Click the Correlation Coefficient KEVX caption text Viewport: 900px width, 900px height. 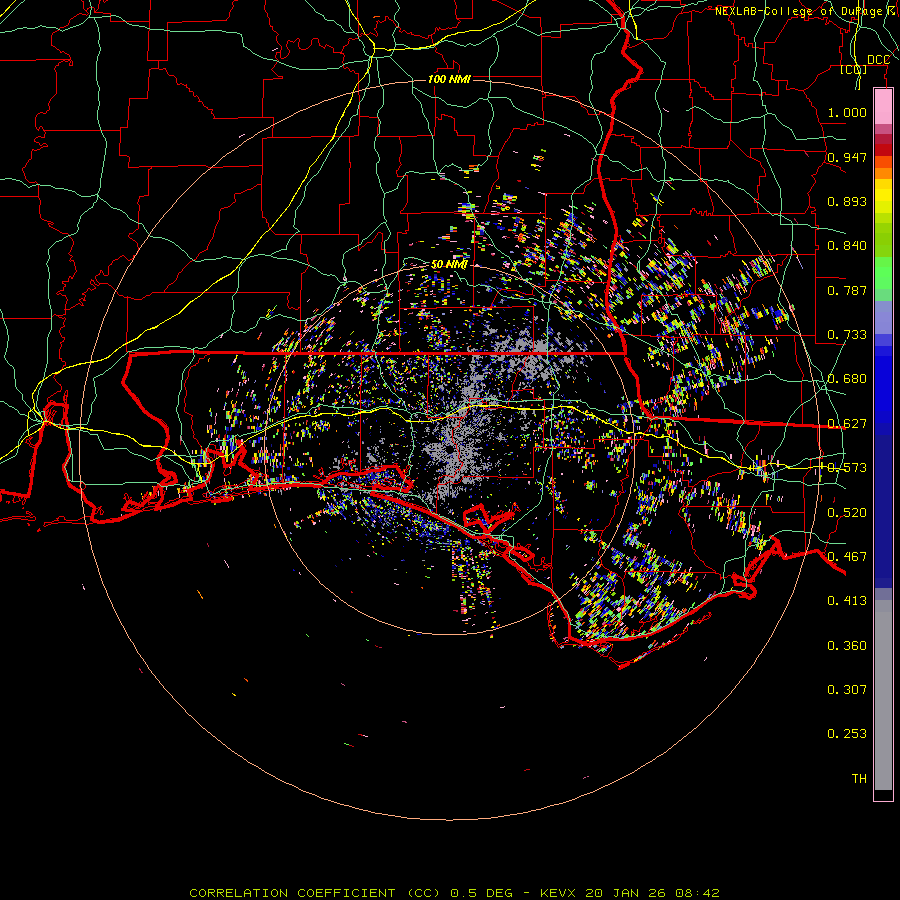[x=455, y=893]
